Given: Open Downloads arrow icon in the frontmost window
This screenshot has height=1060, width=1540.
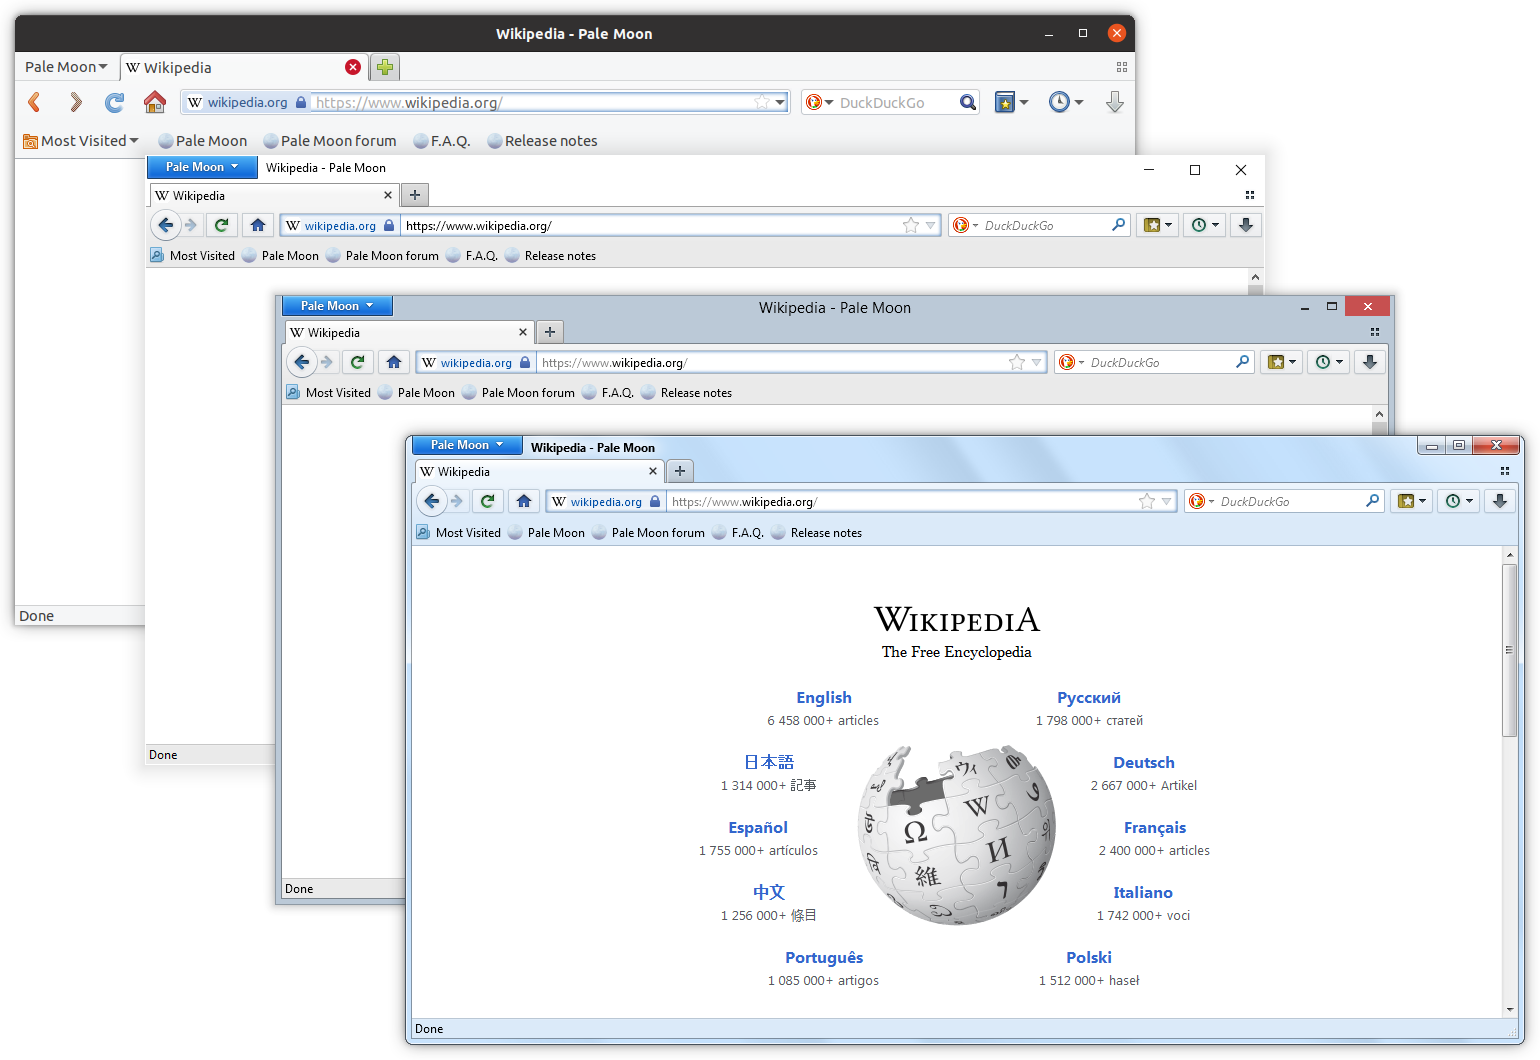Looking at the screenshot, I should [x=1499, y=501].
